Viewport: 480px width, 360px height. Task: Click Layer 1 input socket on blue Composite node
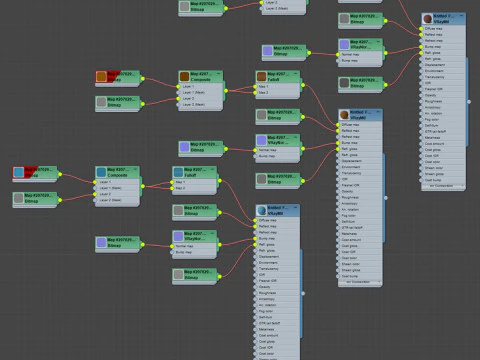tap(95, 182)
